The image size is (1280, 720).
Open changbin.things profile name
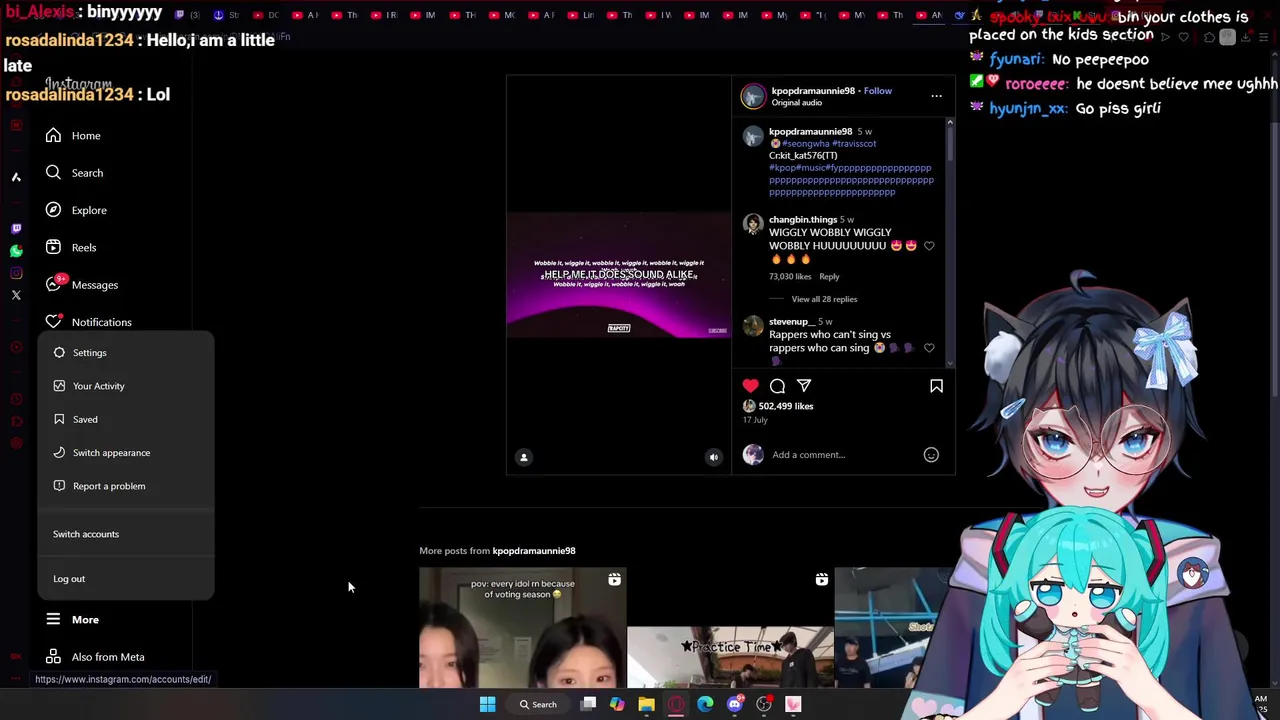coord(803,220)
